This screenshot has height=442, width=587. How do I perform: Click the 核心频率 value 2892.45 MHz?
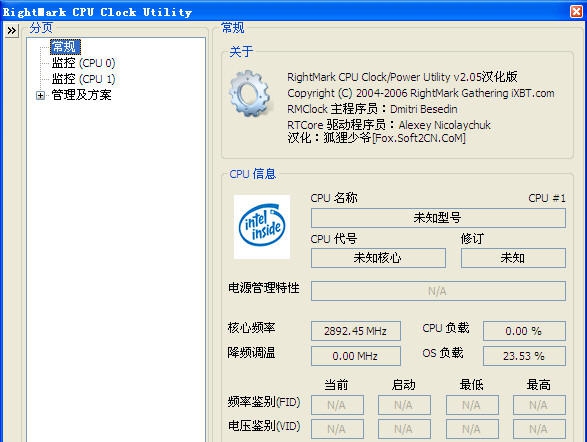pos(356,331)
